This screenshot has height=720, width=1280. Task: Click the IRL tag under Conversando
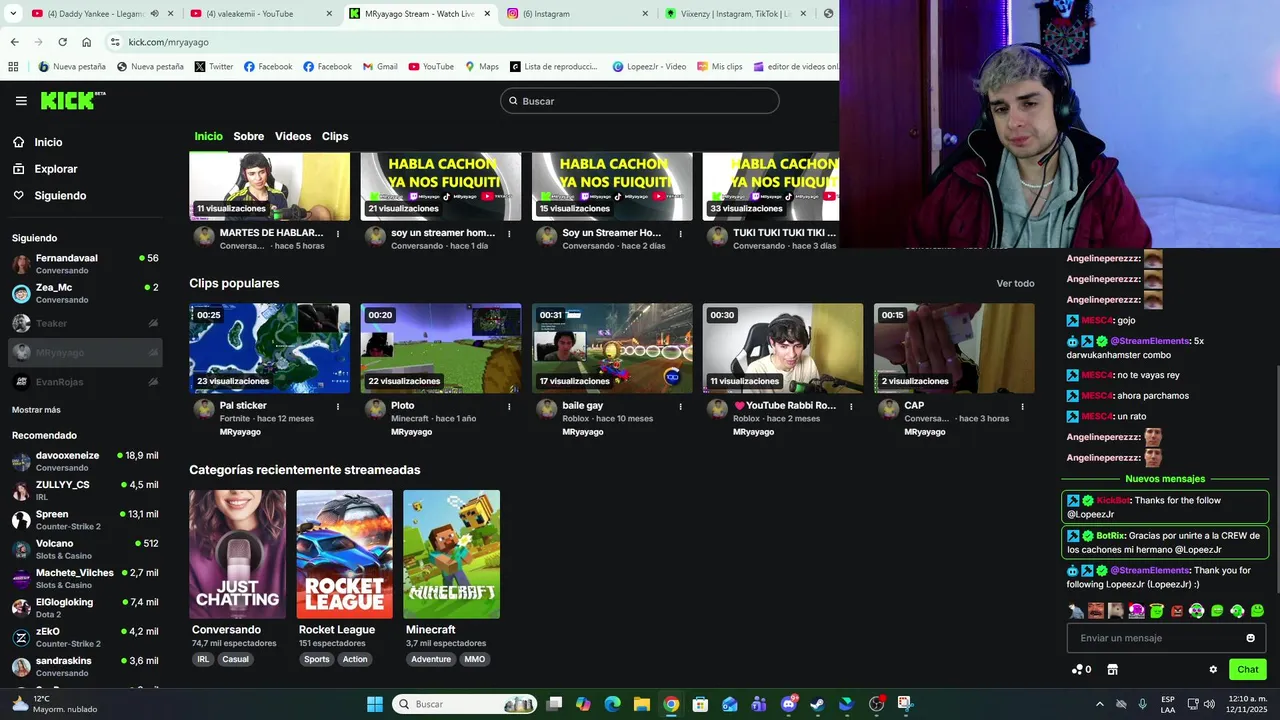(x=203, y=660)
